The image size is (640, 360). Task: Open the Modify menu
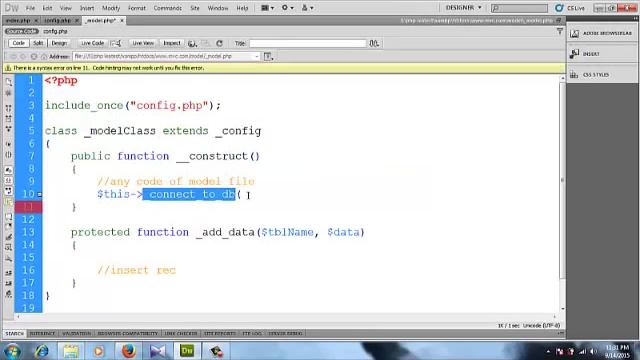[111, 8]
